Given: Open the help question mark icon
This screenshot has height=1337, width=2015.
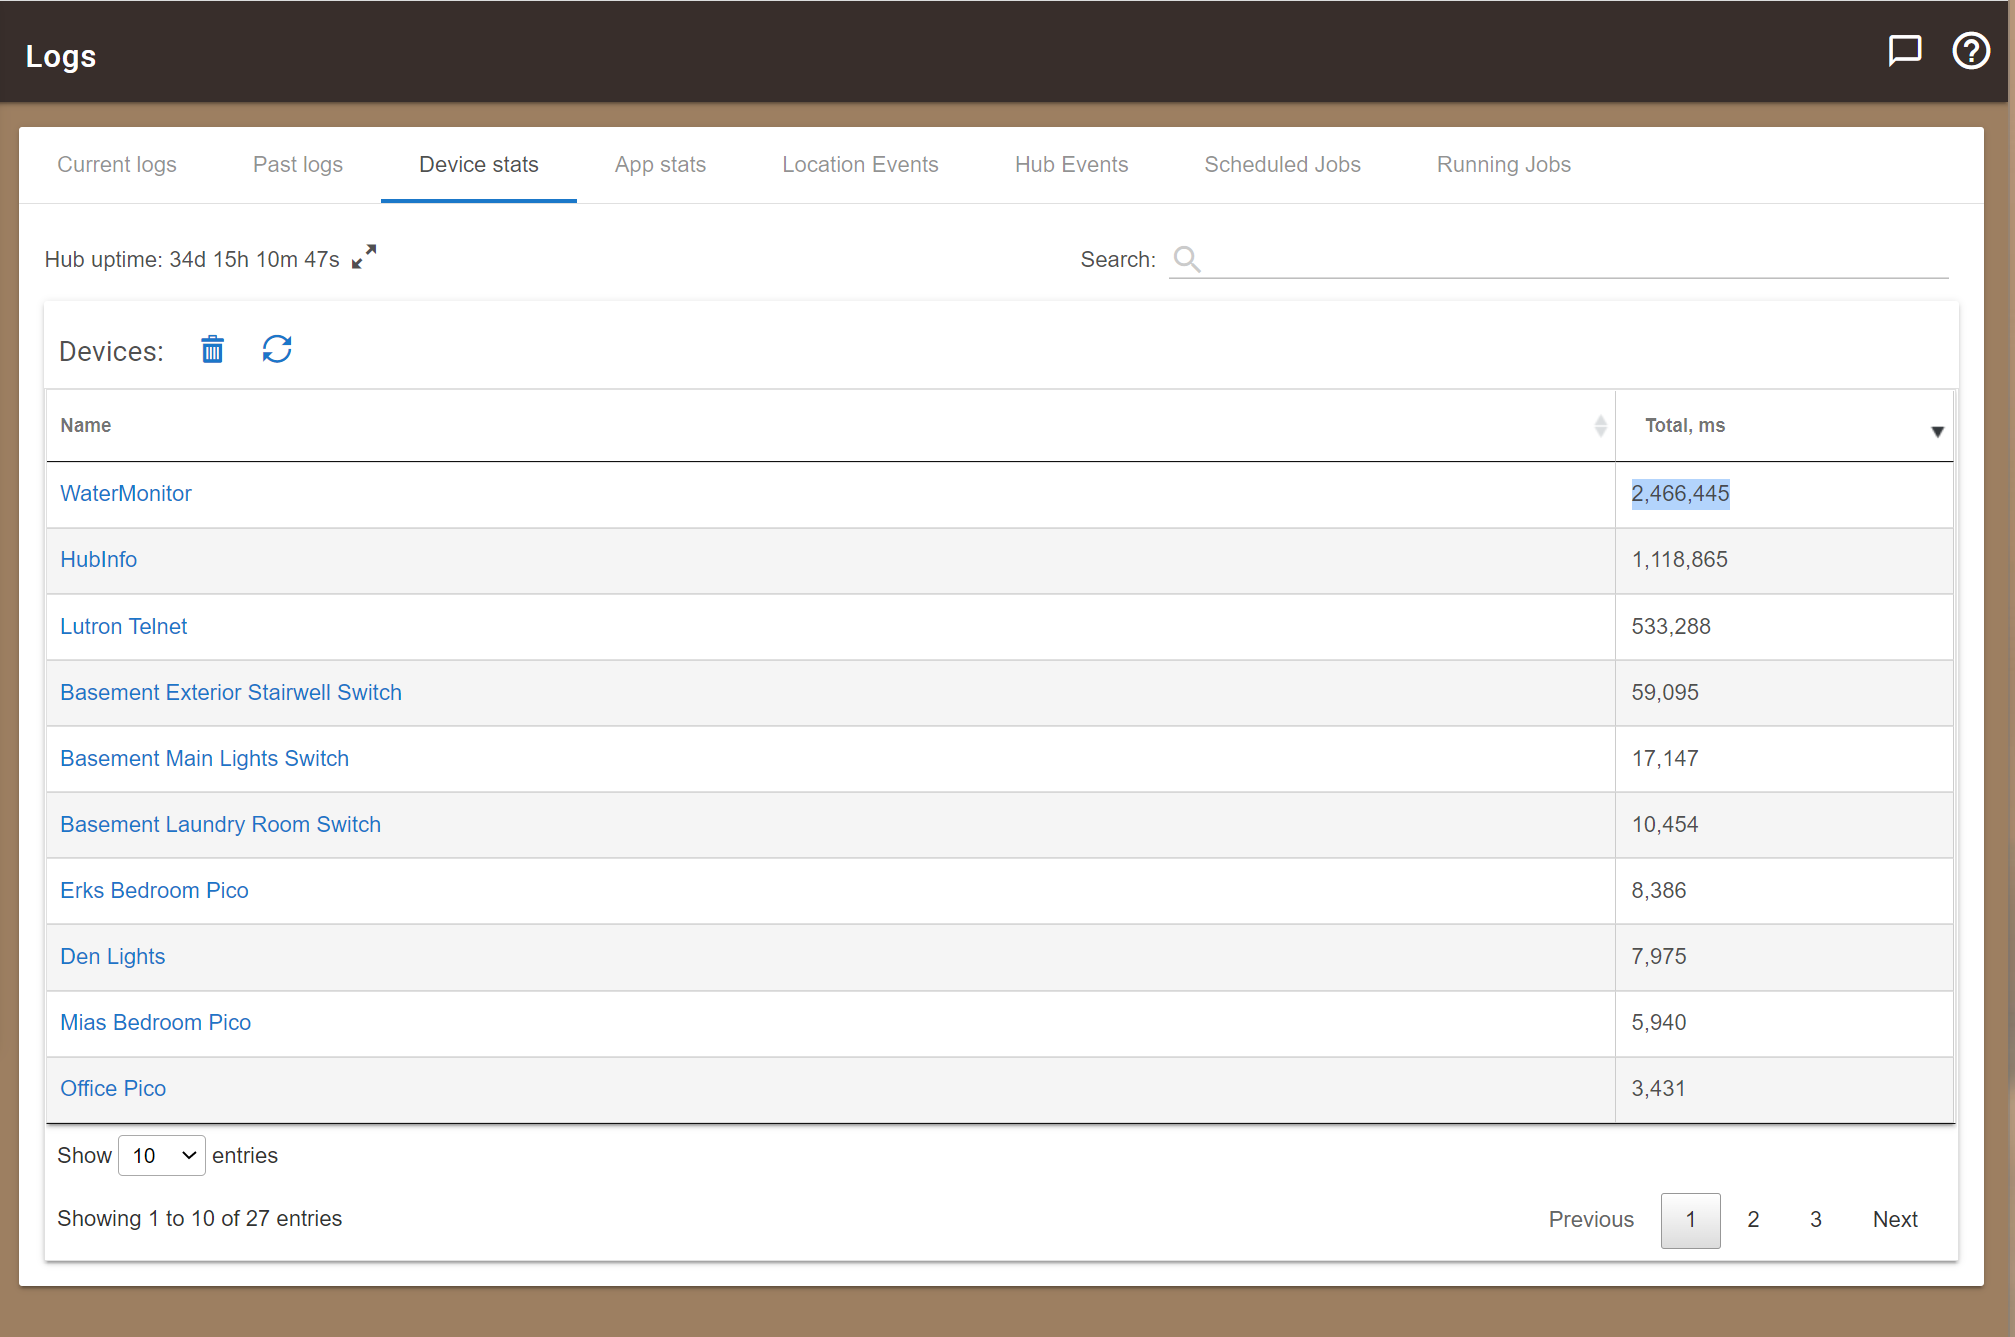Looking at the screenshot, I should point(1971,50).
